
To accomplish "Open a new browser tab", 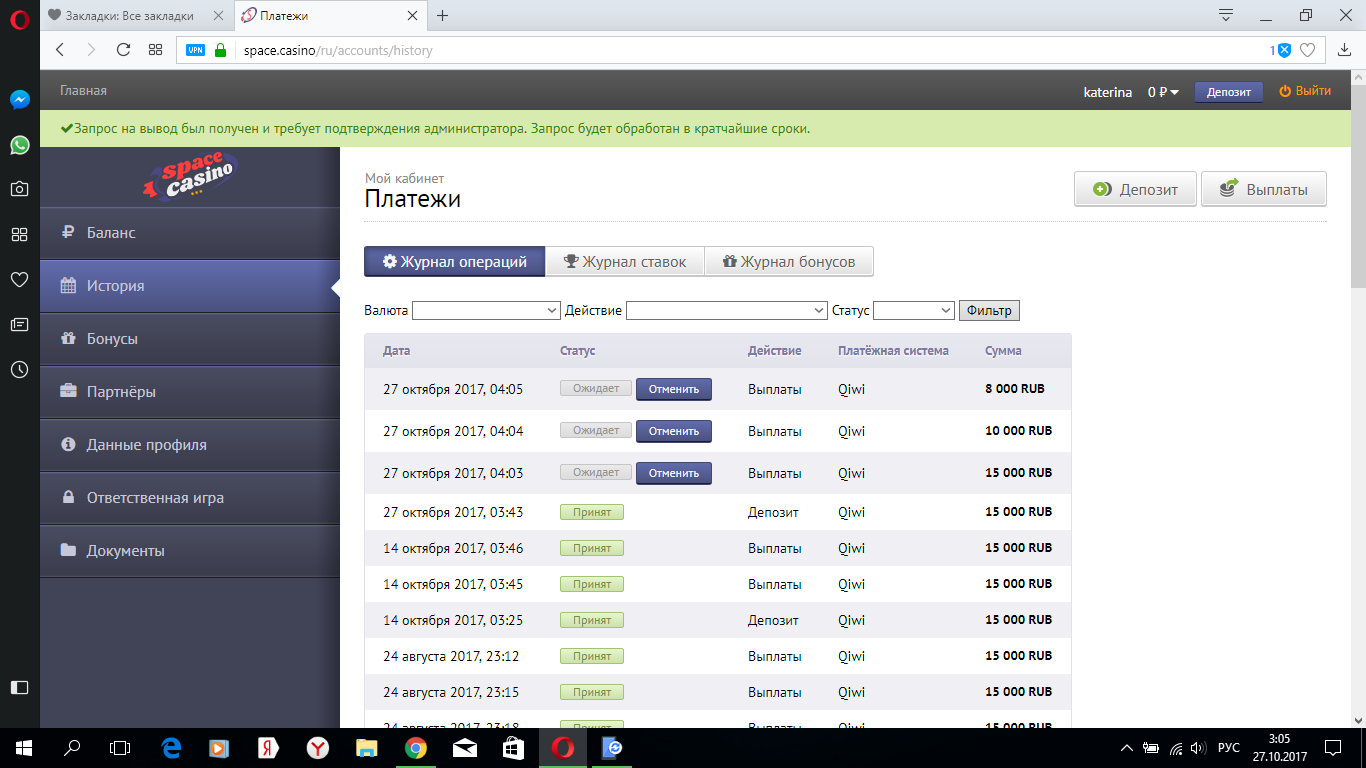I will tap(443, 15).
